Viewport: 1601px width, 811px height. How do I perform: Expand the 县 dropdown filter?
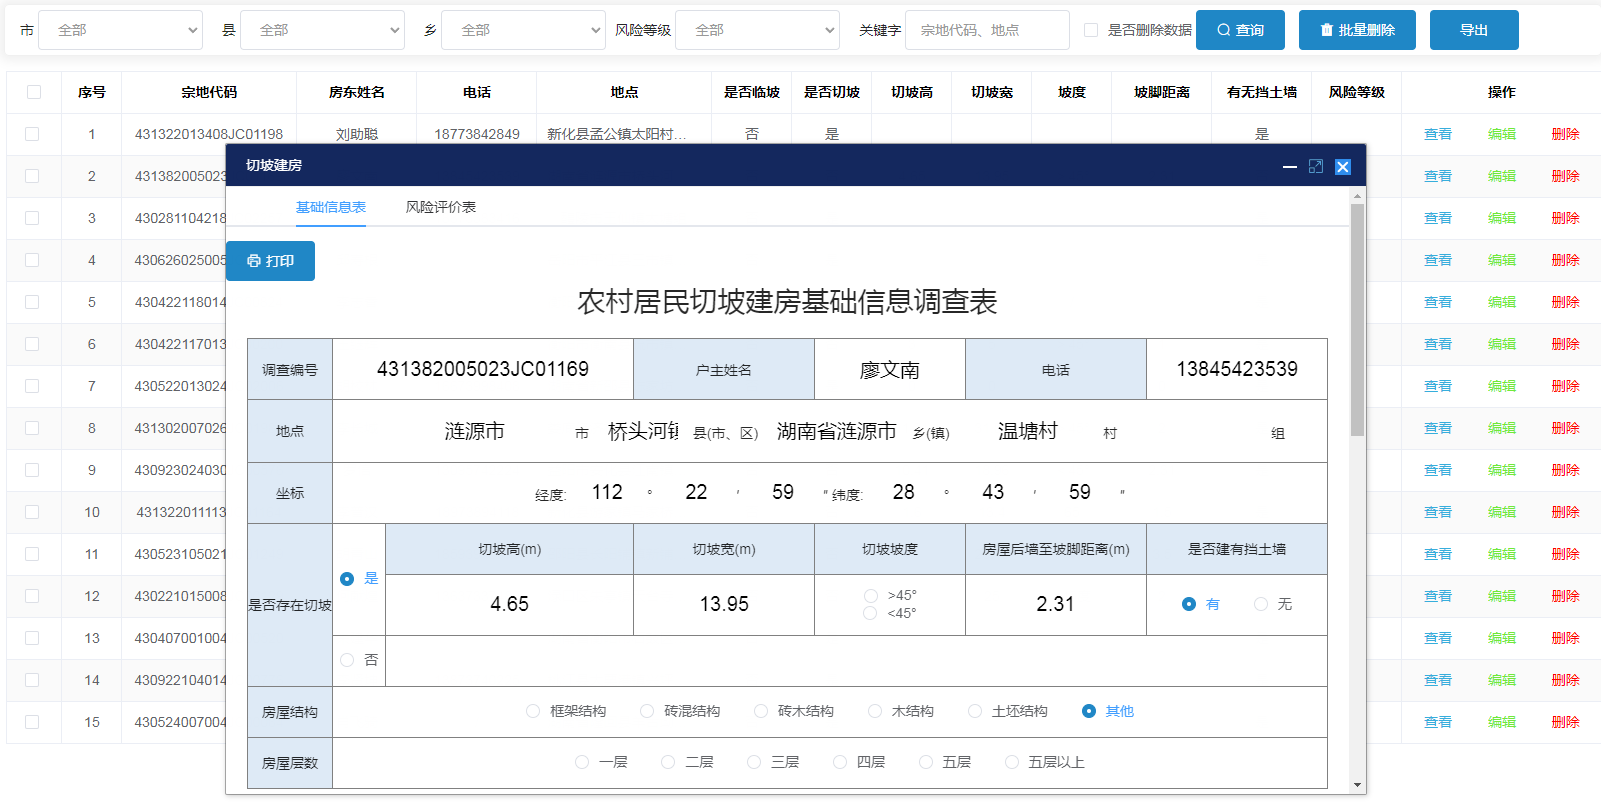tap(323, 30)
